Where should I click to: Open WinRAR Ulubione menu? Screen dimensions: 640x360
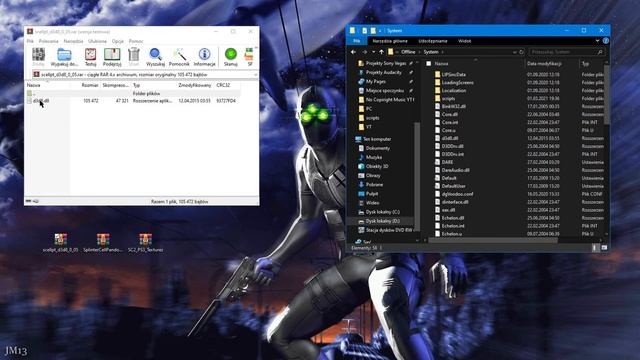pyautogui.click(x=97, y=41)
